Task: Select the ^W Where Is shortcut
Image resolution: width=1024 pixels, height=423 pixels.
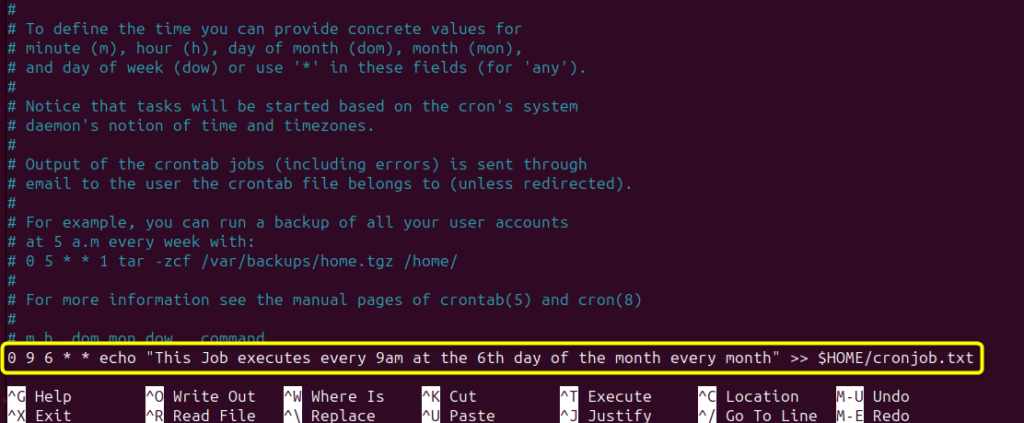Action: [334, 397]
